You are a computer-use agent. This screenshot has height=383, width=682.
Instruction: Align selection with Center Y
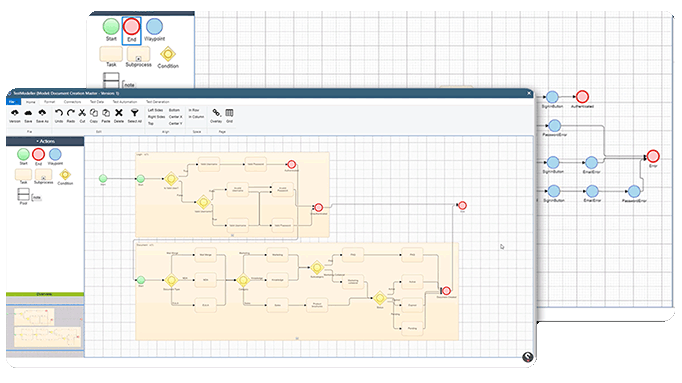point(175,123)
